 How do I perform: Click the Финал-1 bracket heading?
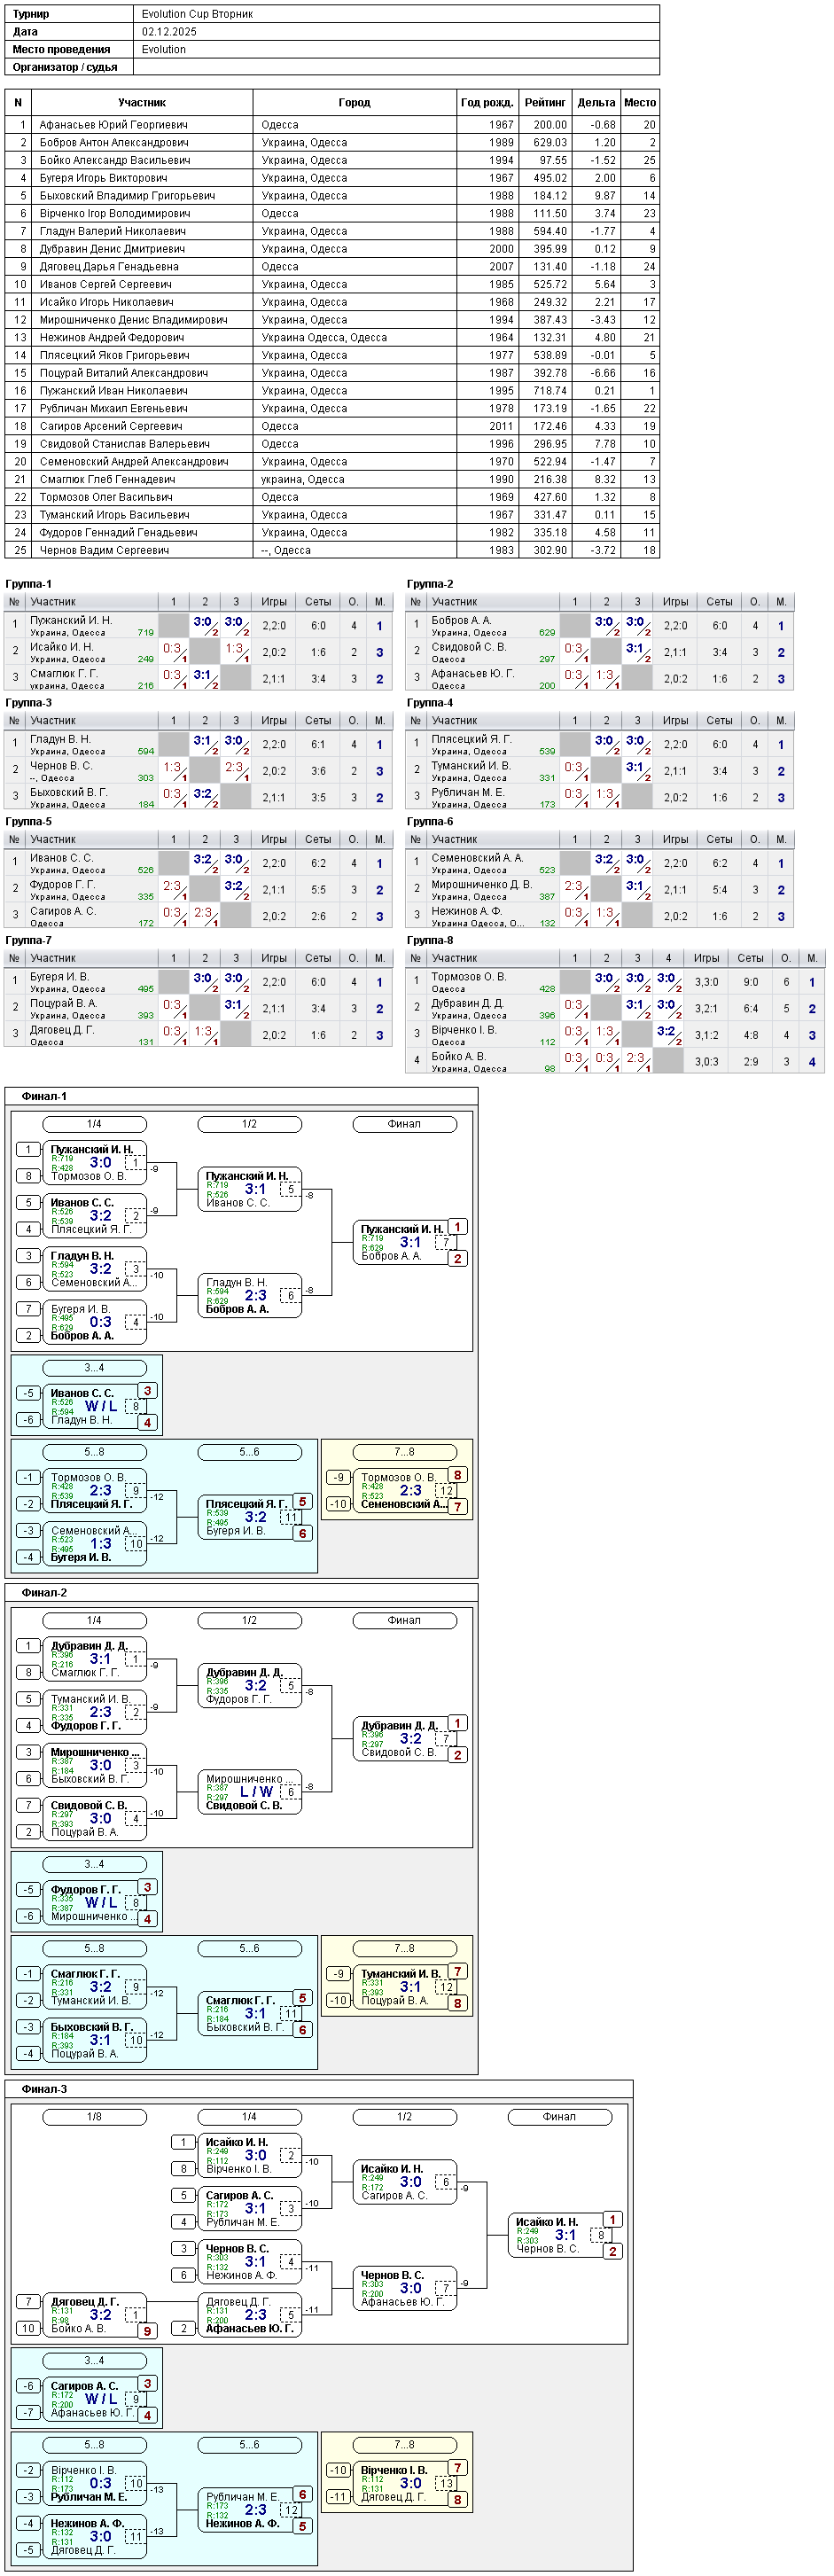click(44, 1096)
